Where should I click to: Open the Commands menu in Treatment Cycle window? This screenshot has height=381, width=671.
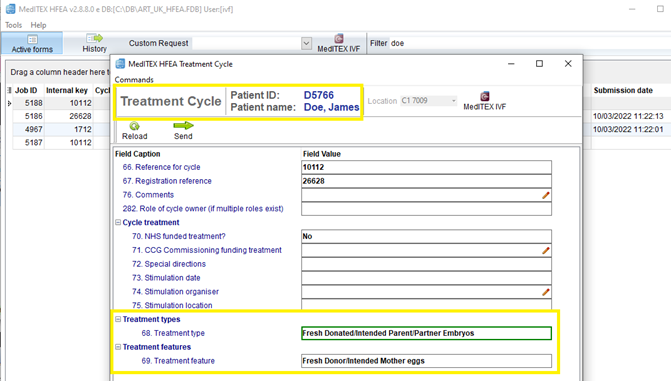click(x=134, y=80)
